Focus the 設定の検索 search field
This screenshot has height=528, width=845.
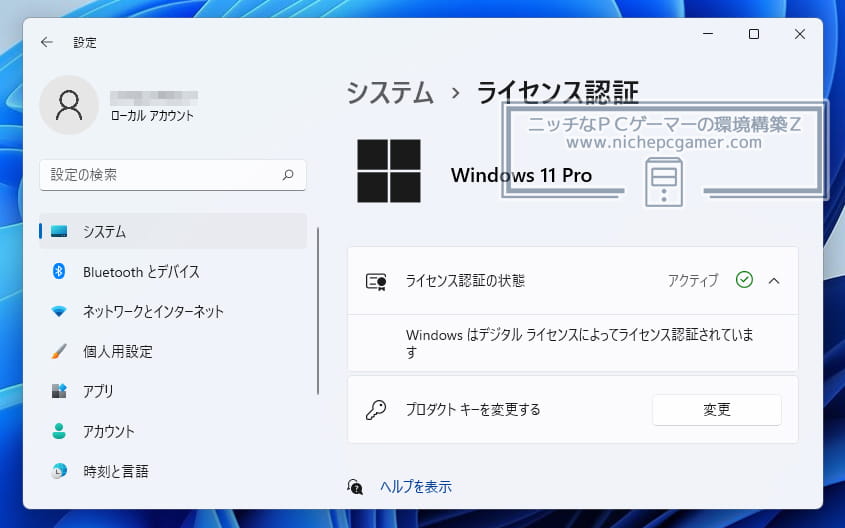pos(172,175)
